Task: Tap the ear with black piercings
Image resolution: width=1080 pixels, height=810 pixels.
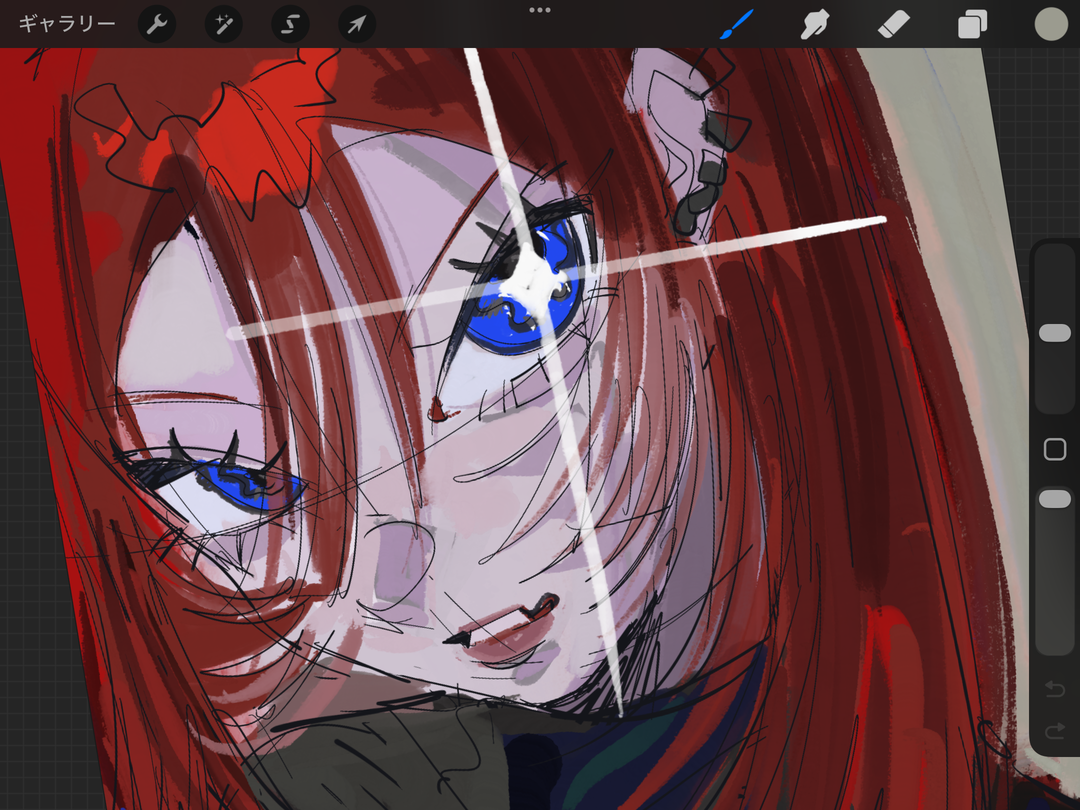Action: (x=690, y=150)
